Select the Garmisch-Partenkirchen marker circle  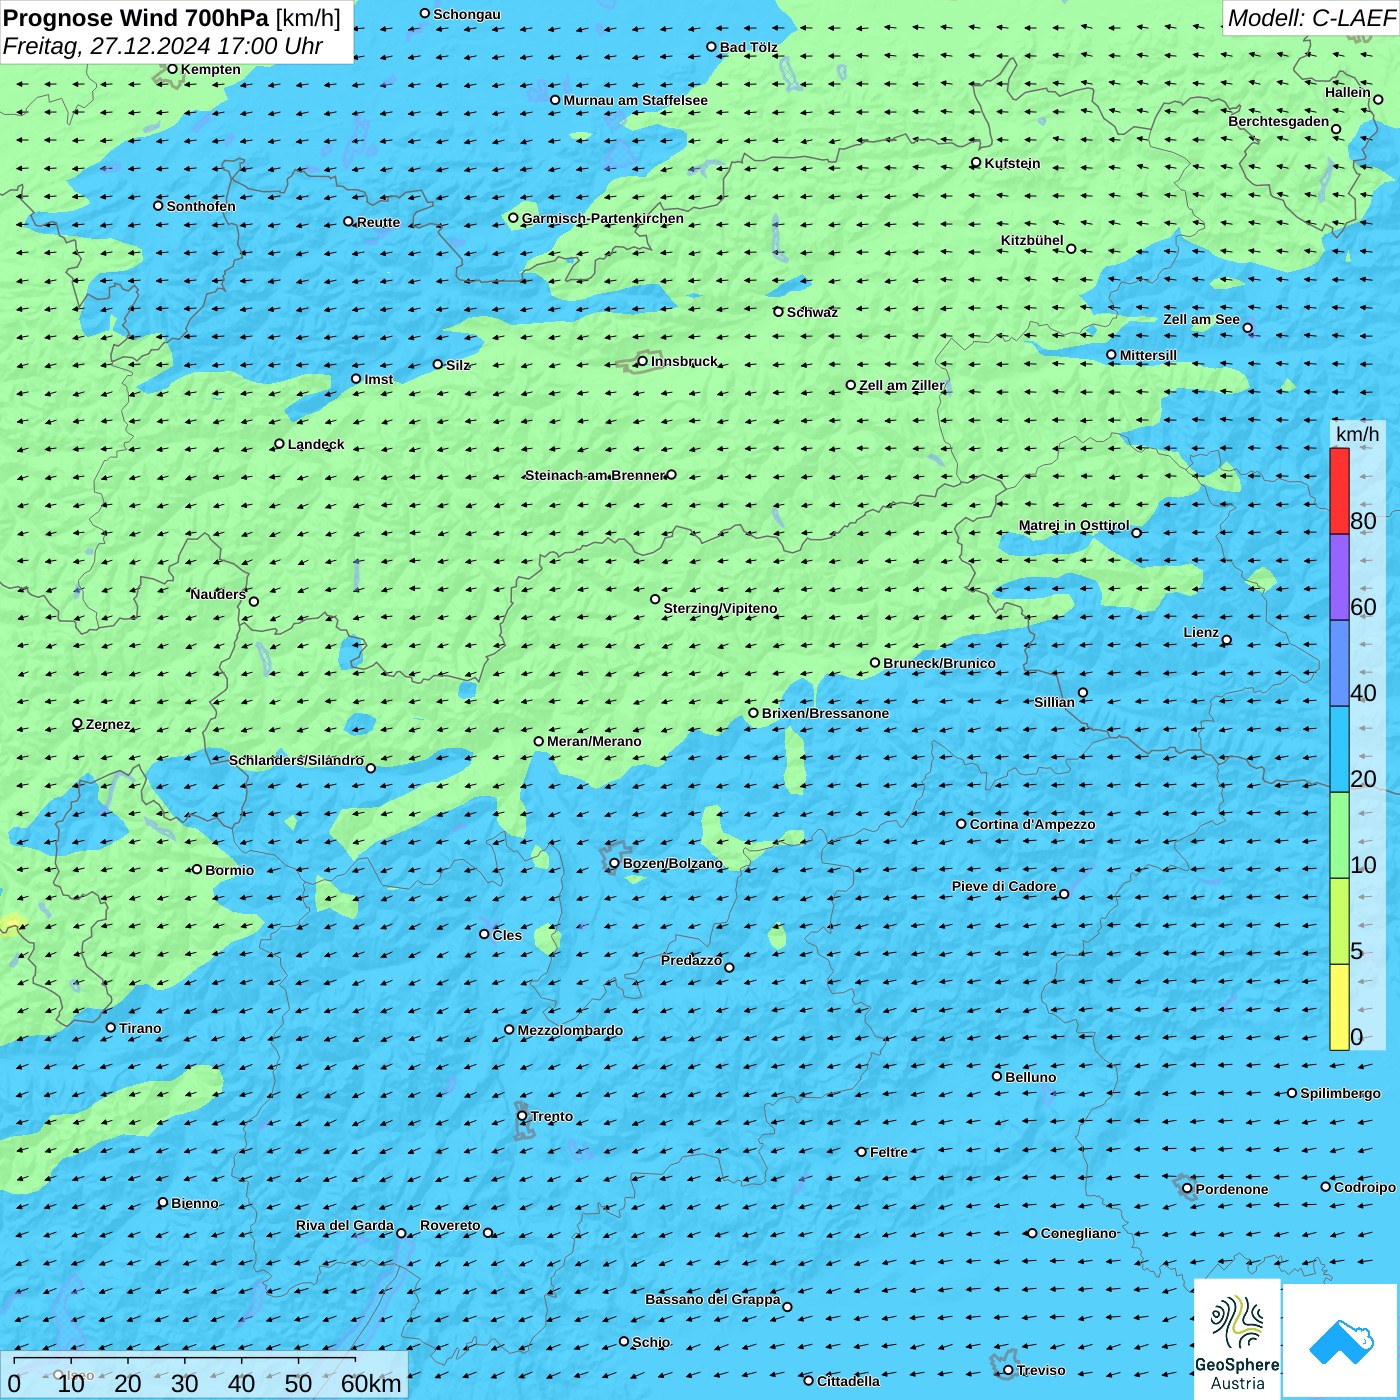point(513,218)
